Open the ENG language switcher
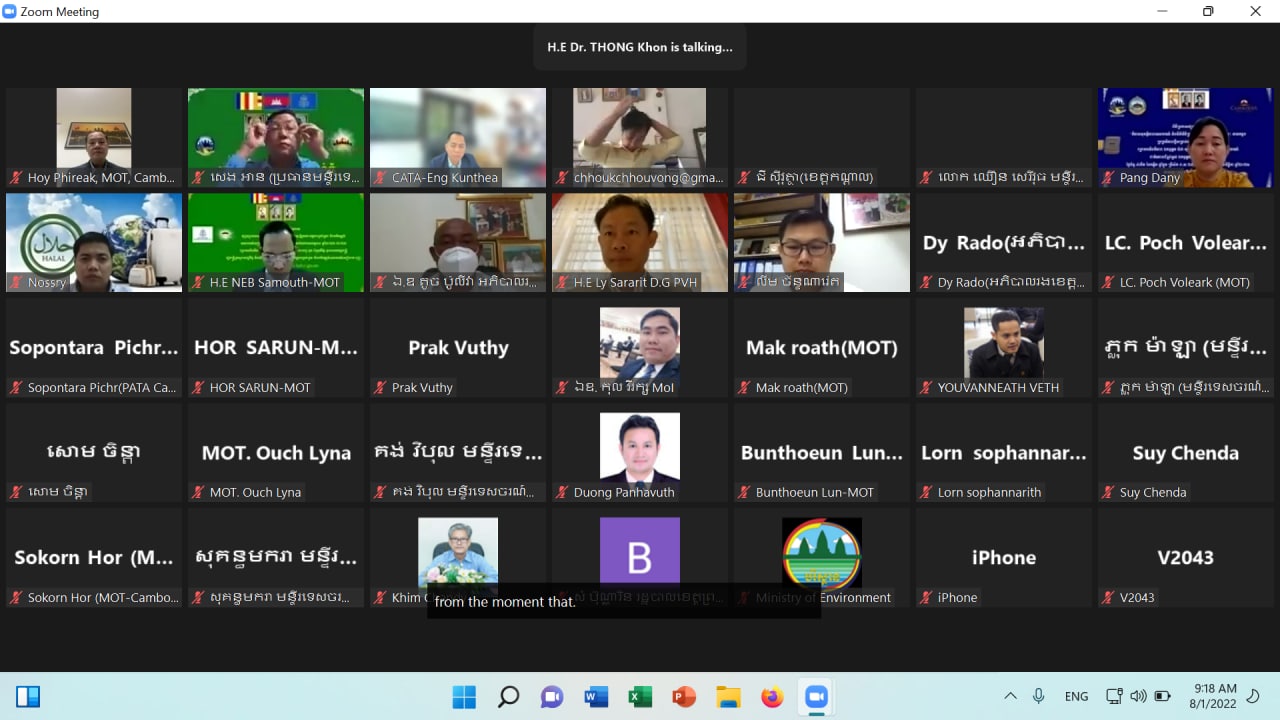The image size is (1280, 720). pos(1076,696)
